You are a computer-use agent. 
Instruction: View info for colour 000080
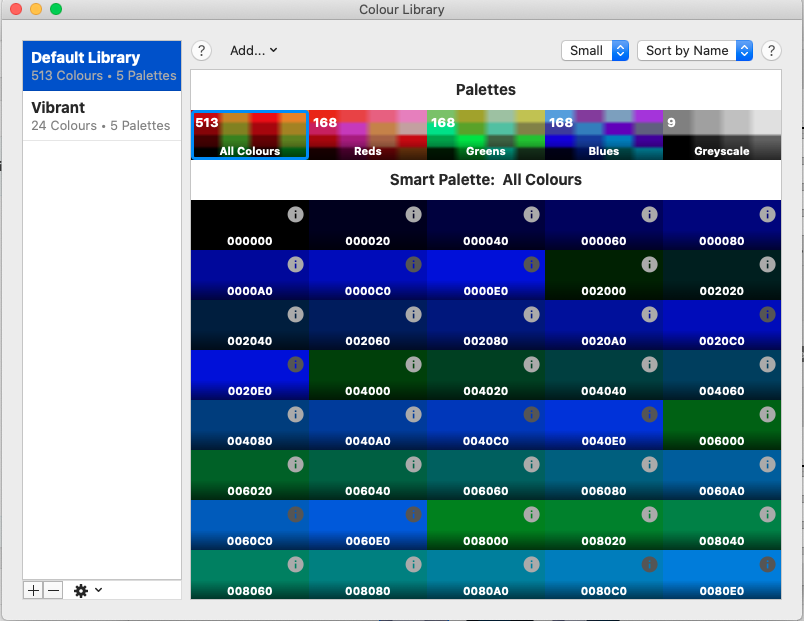[767, 214]
